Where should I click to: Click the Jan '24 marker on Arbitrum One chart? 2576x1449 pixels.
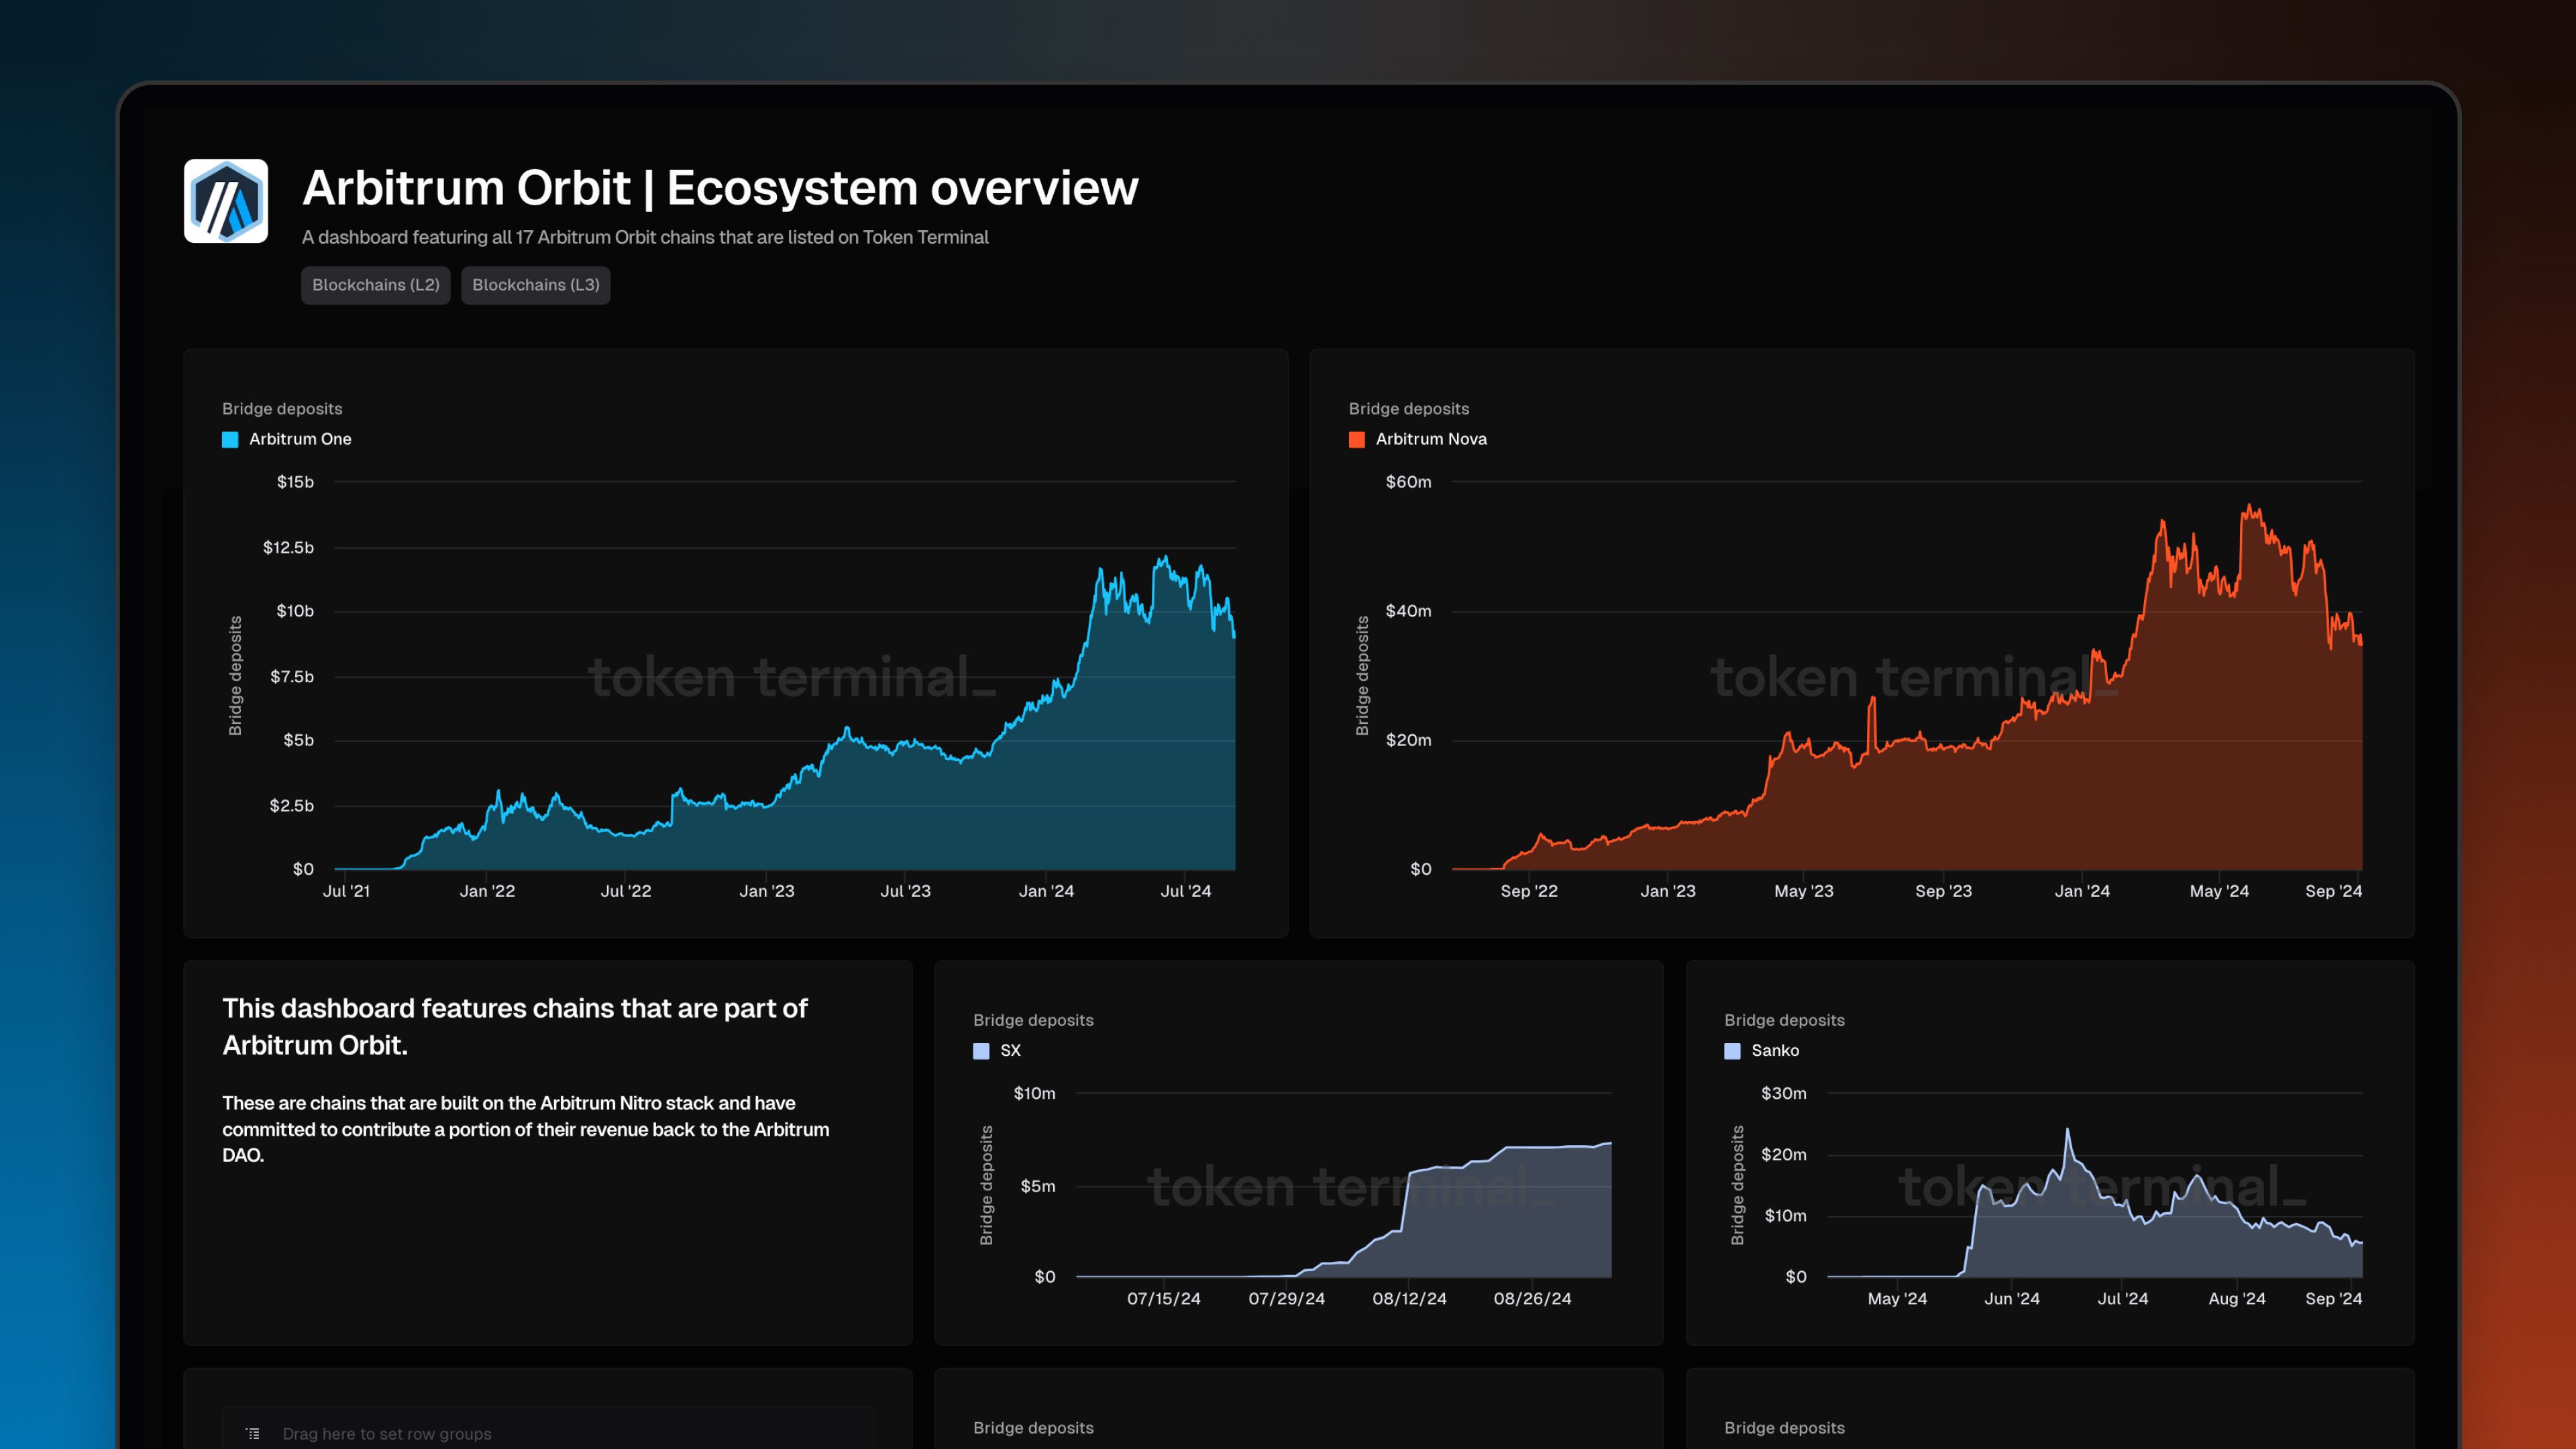(1046, 890)
